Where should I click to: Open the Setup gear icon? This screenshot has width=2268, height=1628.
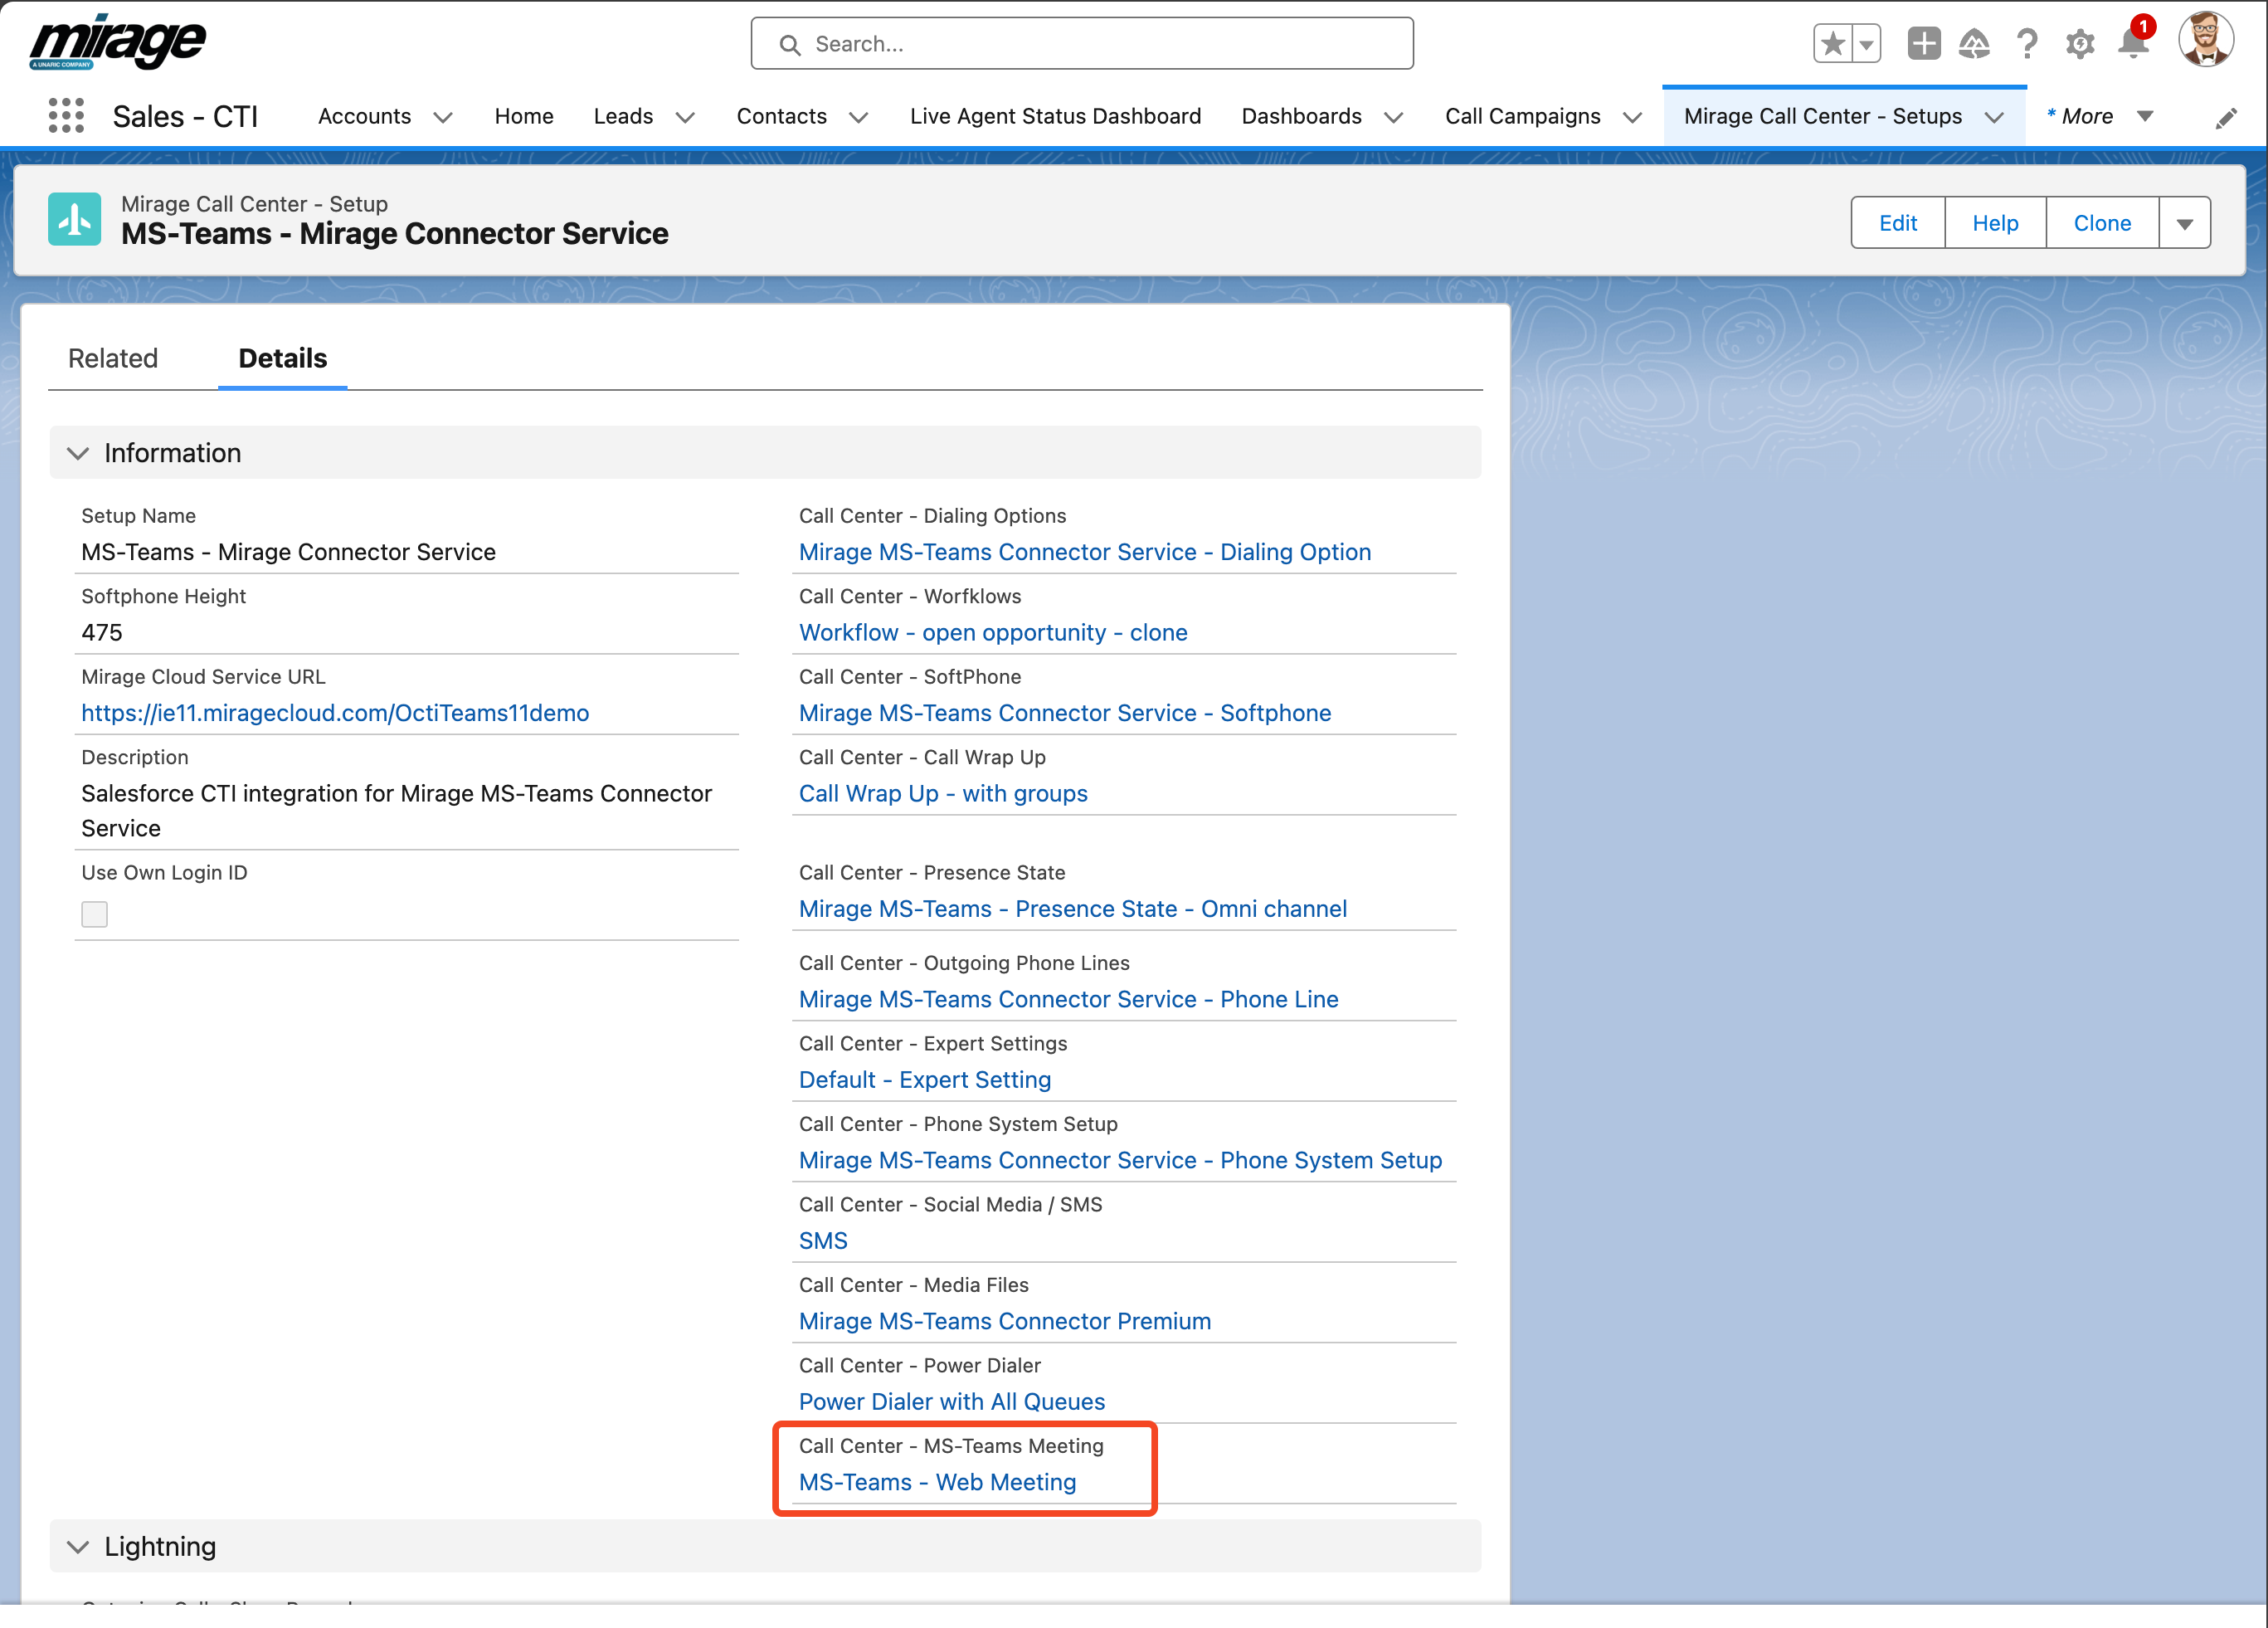(x=2080, y=44)
